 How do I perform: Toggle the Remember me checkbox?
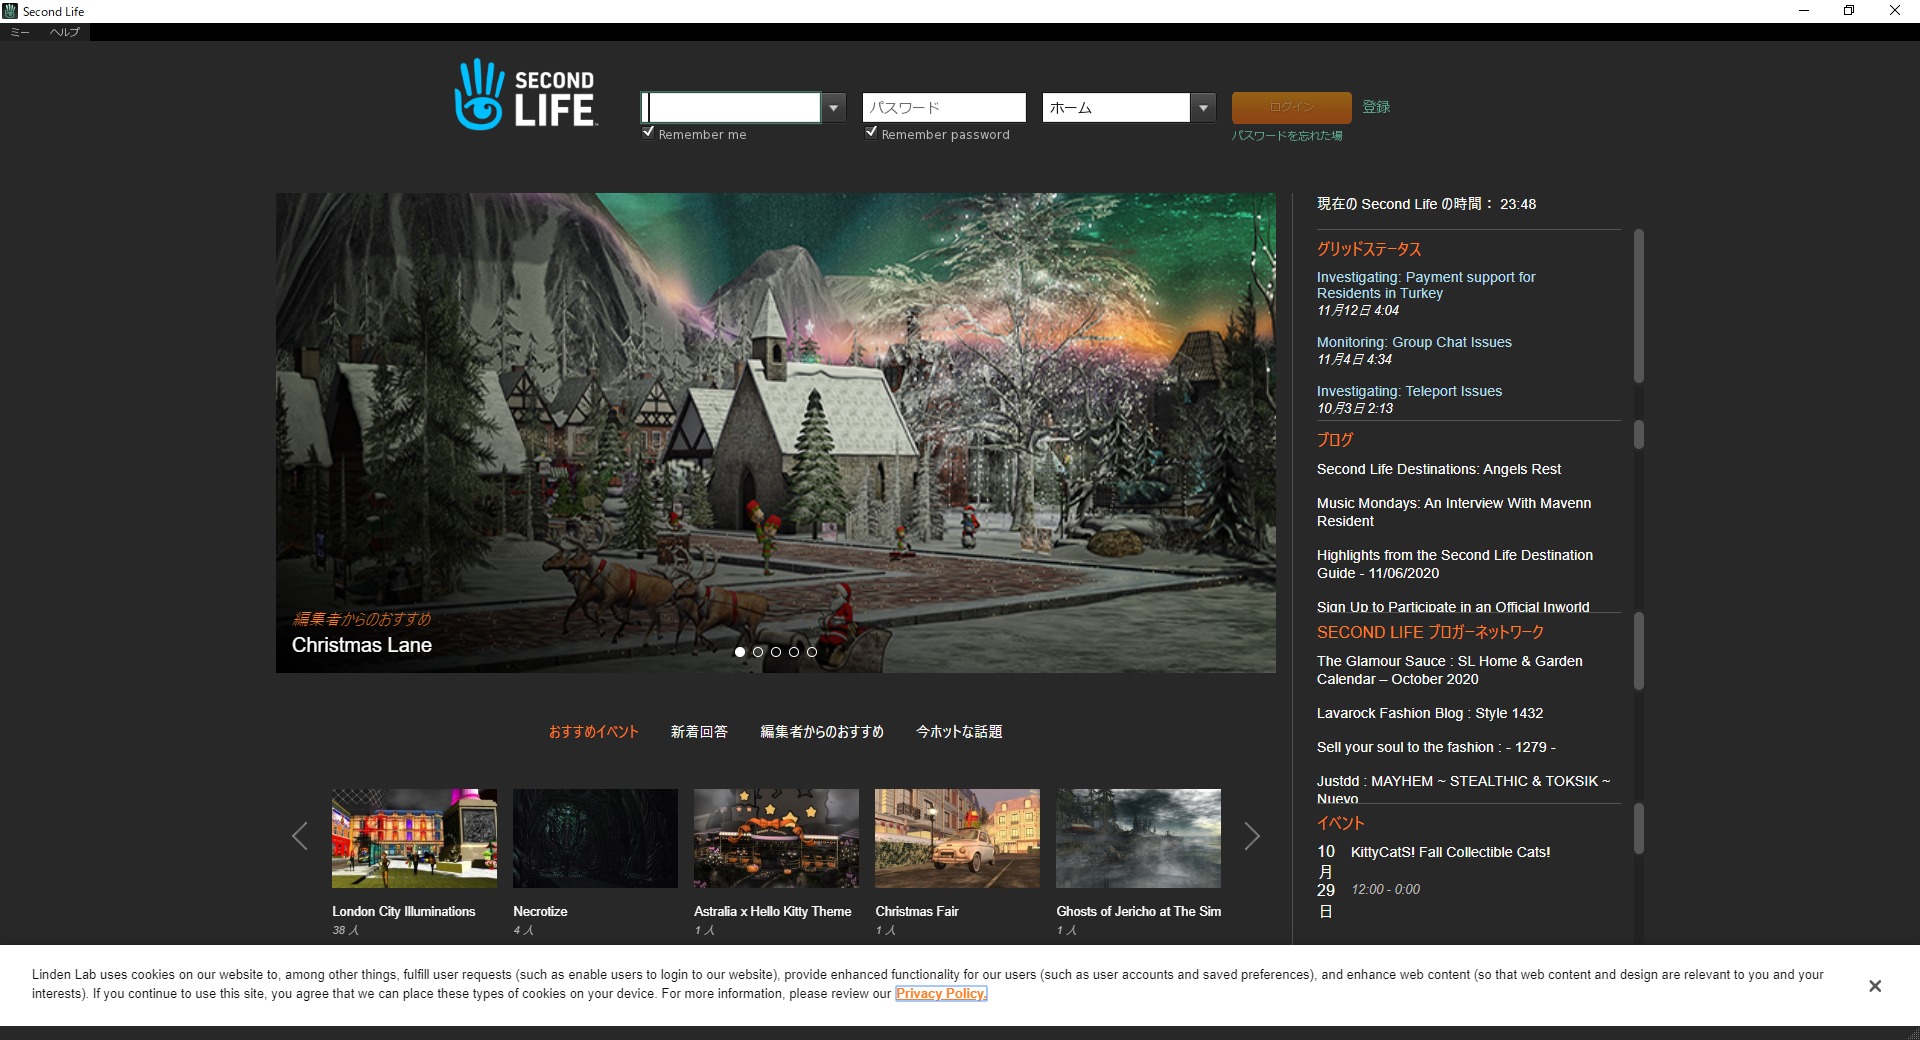coord(648,132)
